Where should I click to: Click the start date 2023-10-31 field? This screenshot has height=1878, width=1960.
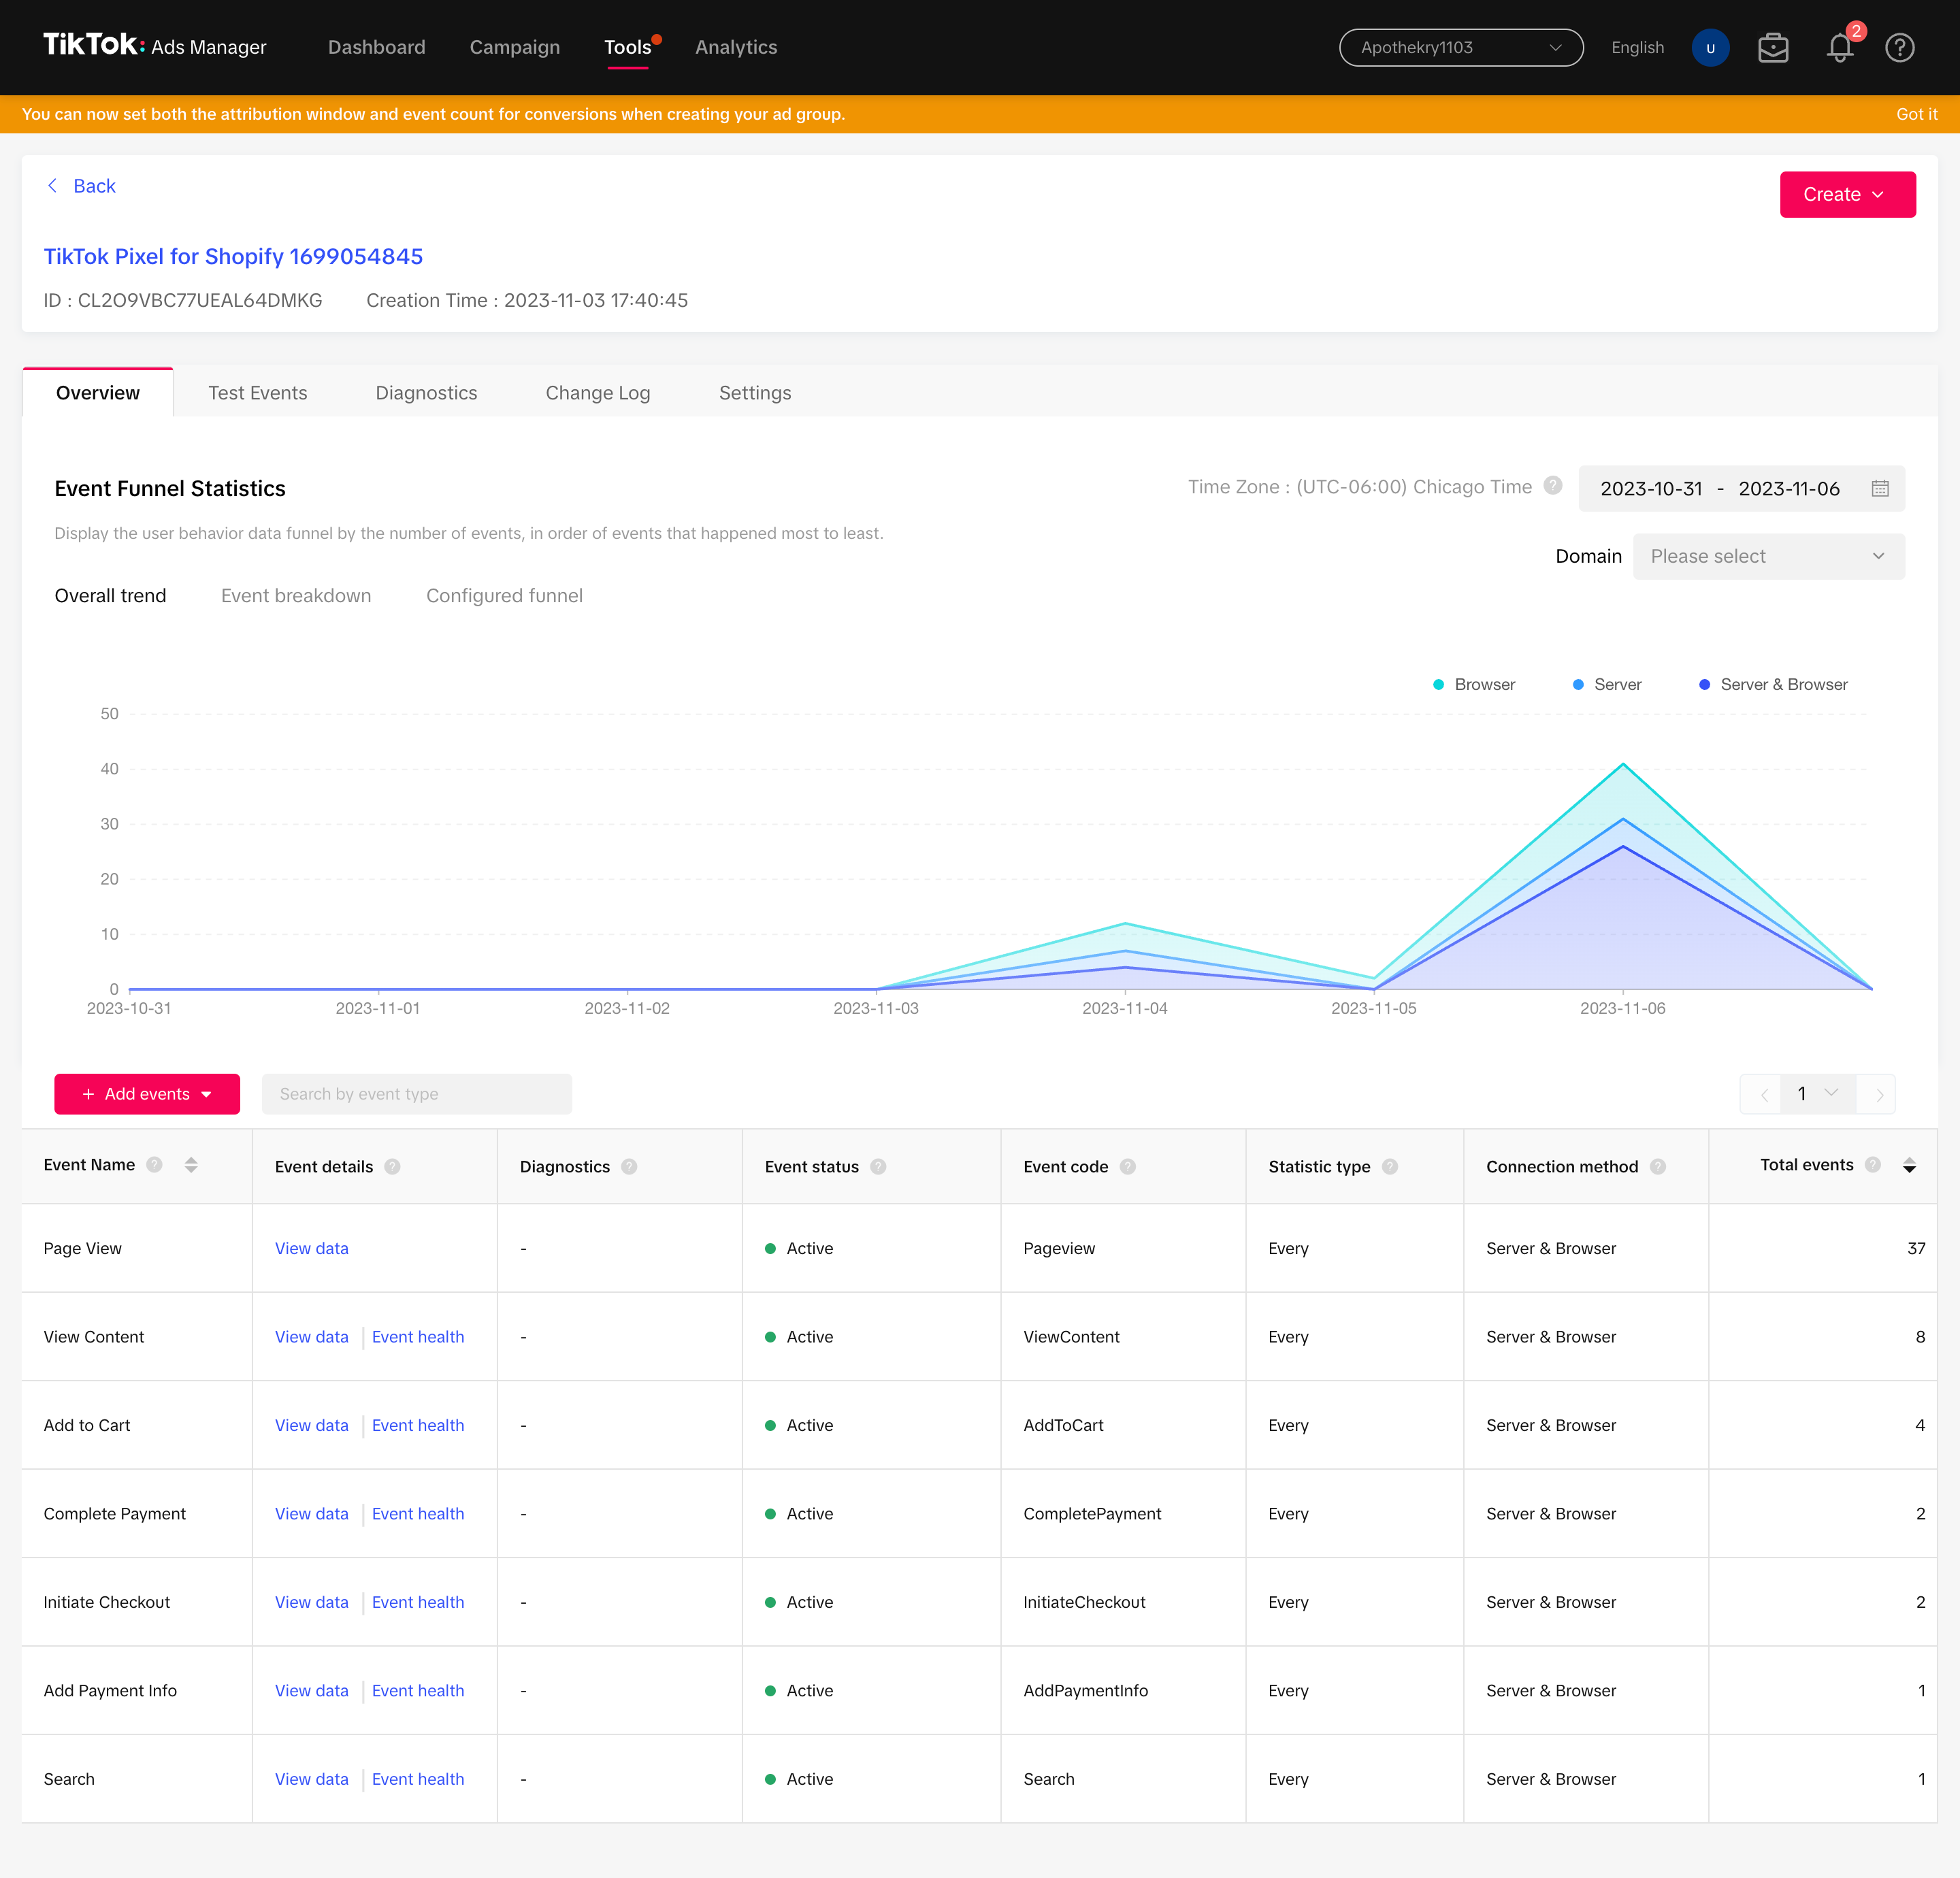point(1651,488)
